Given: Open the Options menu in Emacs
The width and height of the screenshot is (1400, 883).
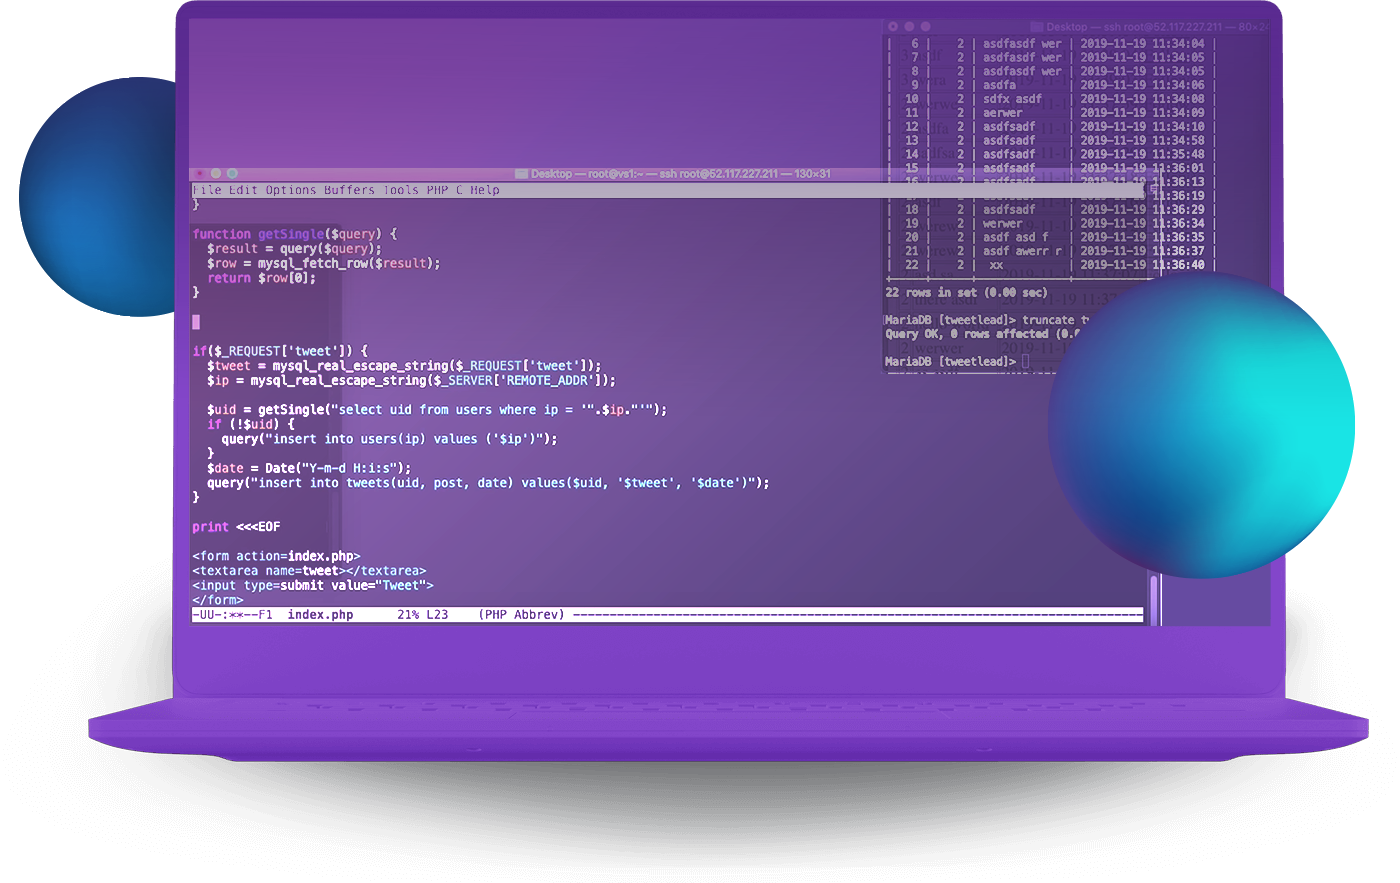Looking at the screenshot, I should tap(290, 190).
